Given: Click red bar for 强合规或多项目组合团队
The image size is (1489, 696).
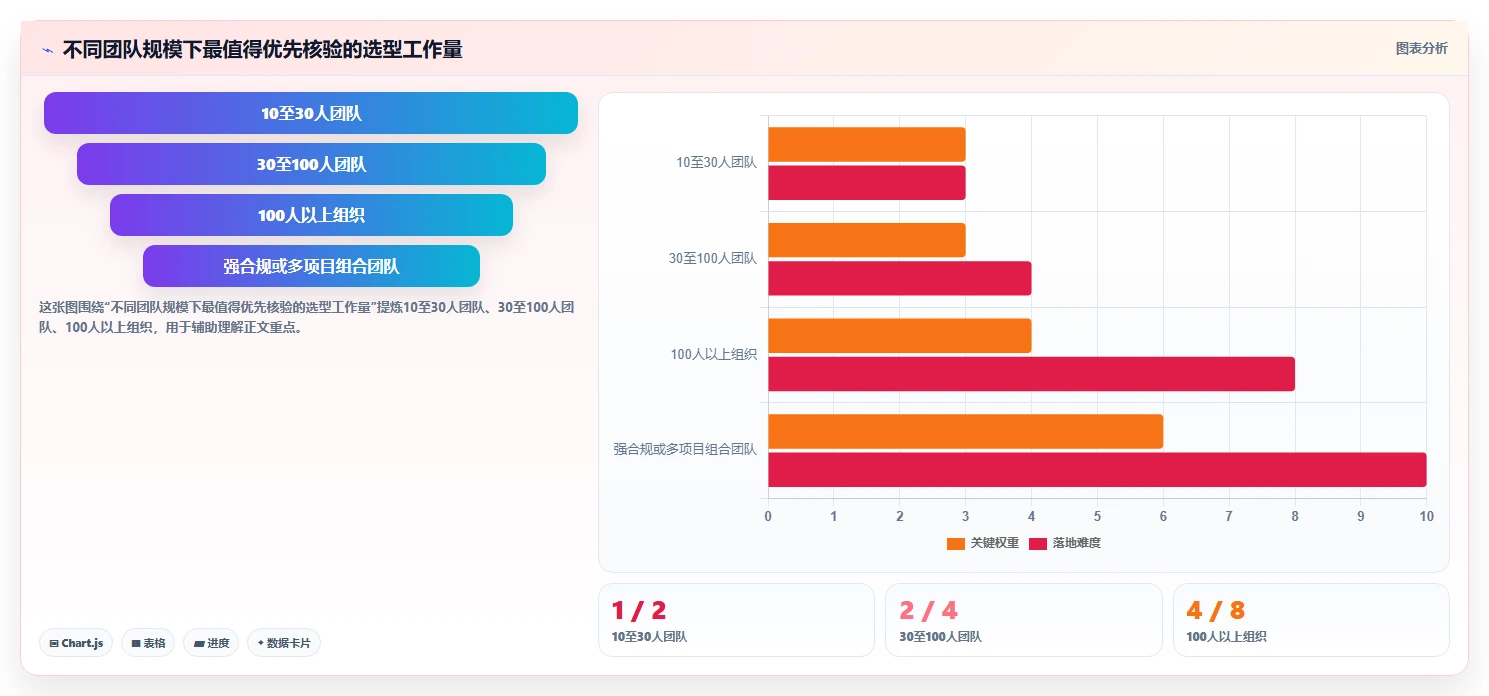Looking at the screenshot, I should click(1097, 469).
